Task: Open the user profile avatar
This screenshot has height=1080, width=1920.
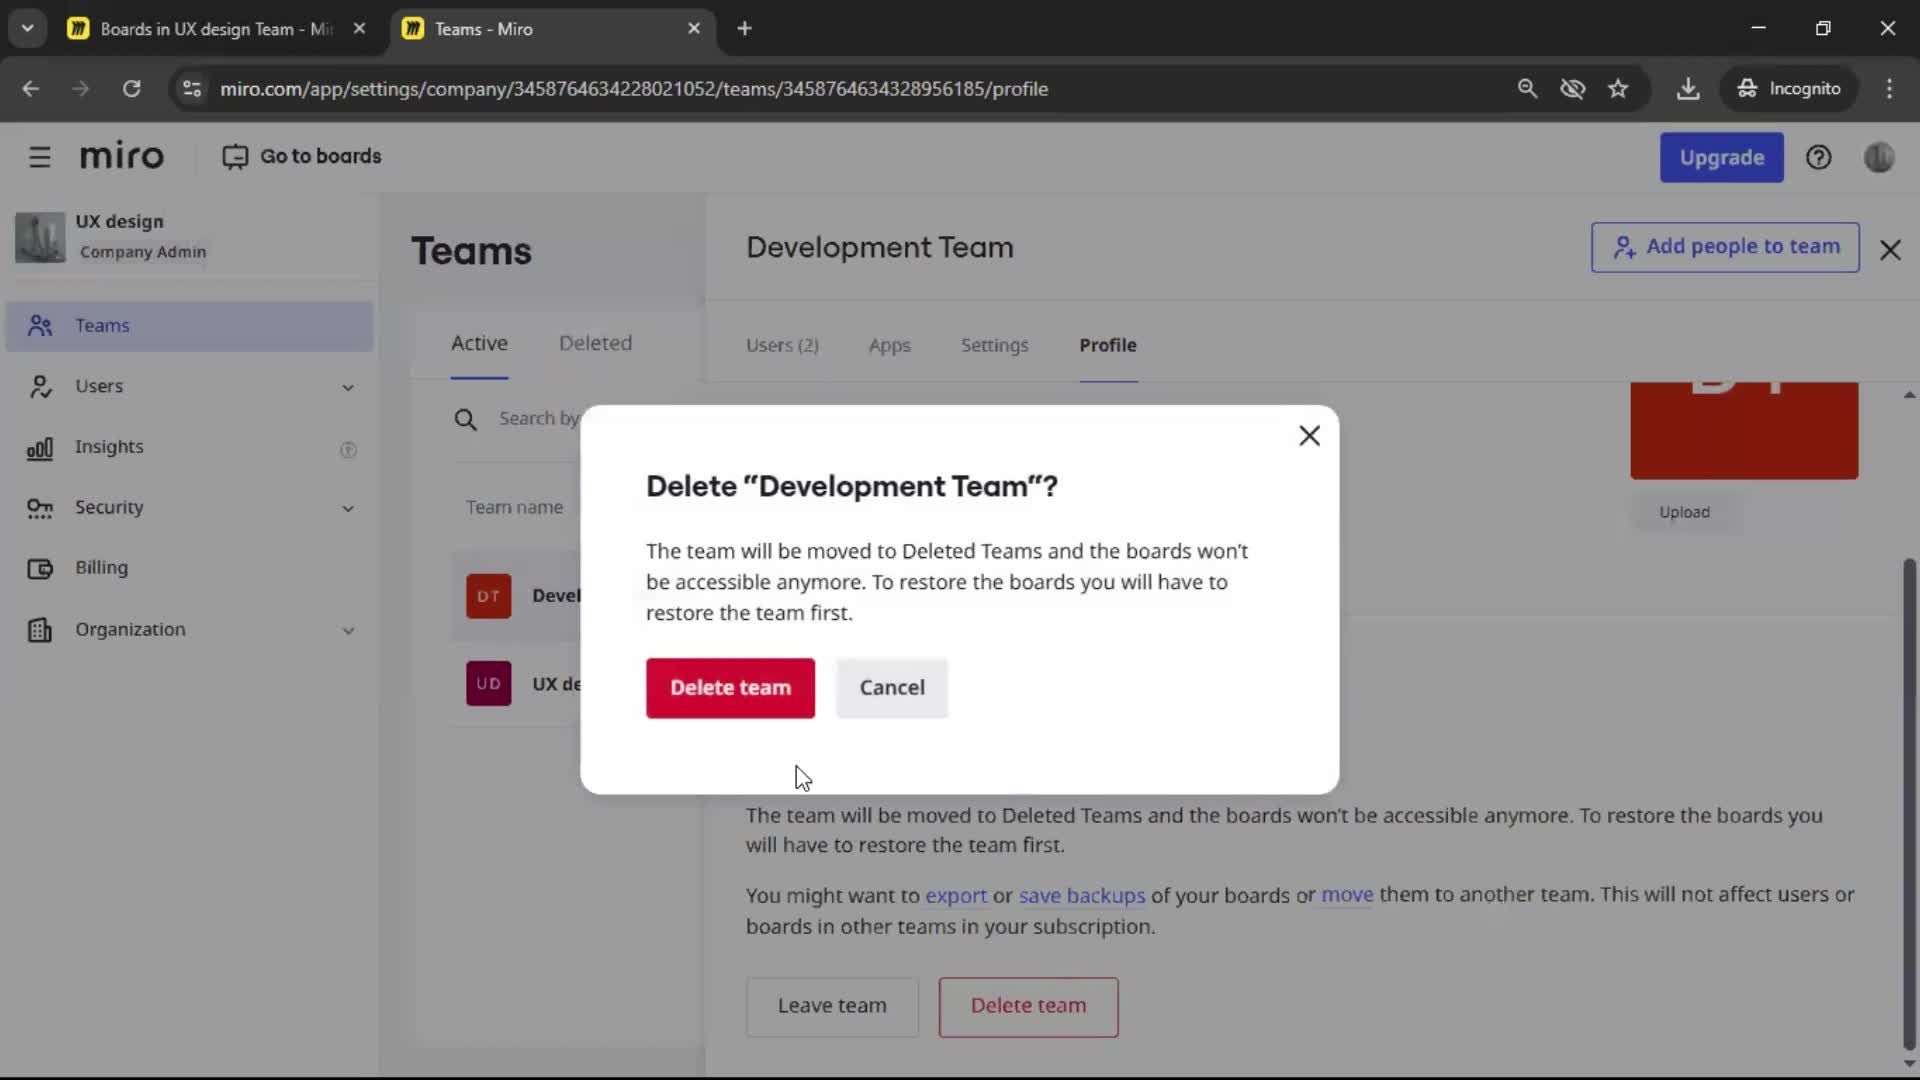Action: pyautogui.click(x=1879, y=157)
